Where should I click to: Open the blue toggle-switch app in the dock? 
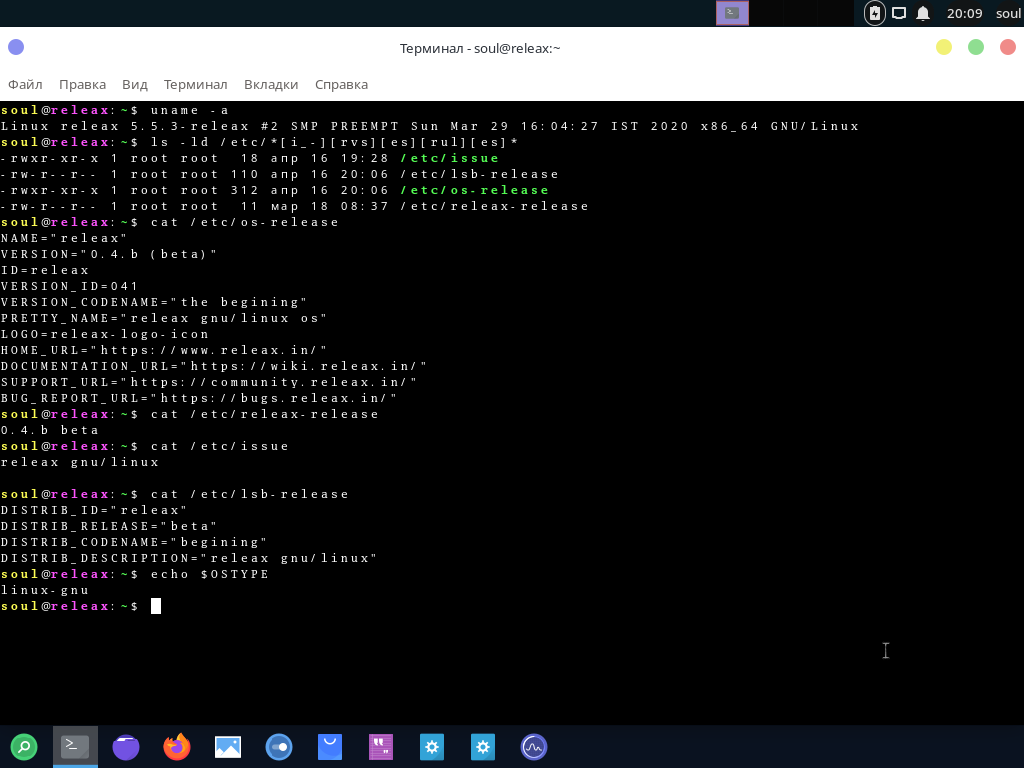[279, 746]
